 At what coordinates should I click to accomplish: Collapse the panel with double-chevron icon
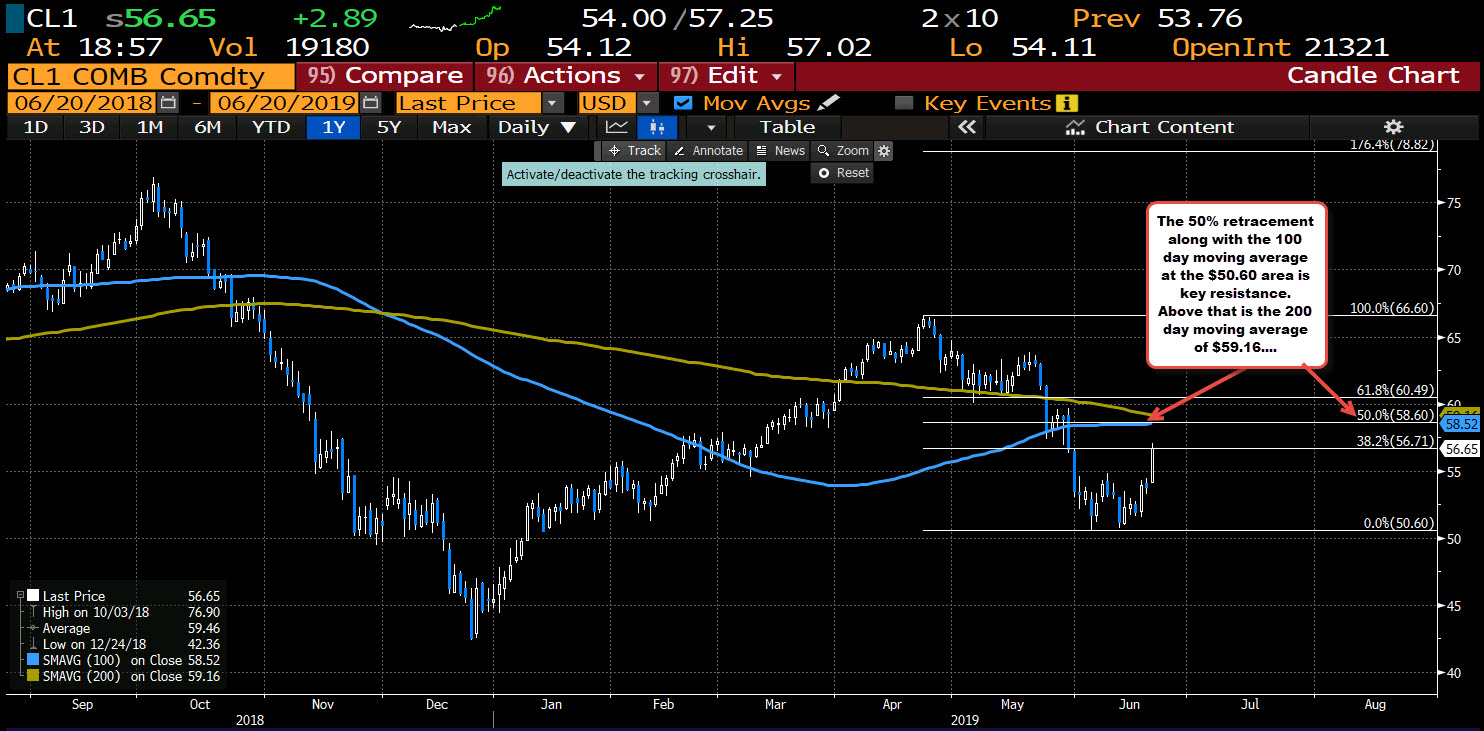(966, 127)
